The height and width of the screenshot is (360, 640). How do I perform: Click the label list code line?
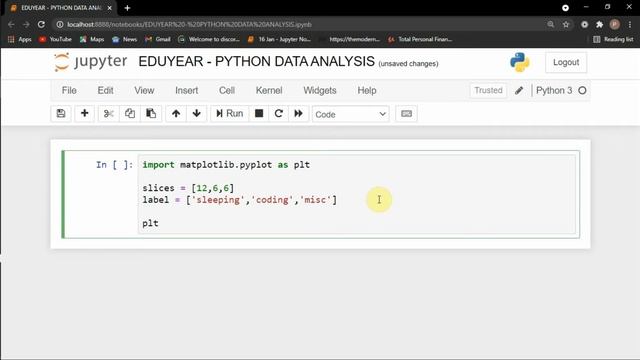pos(240,200)
